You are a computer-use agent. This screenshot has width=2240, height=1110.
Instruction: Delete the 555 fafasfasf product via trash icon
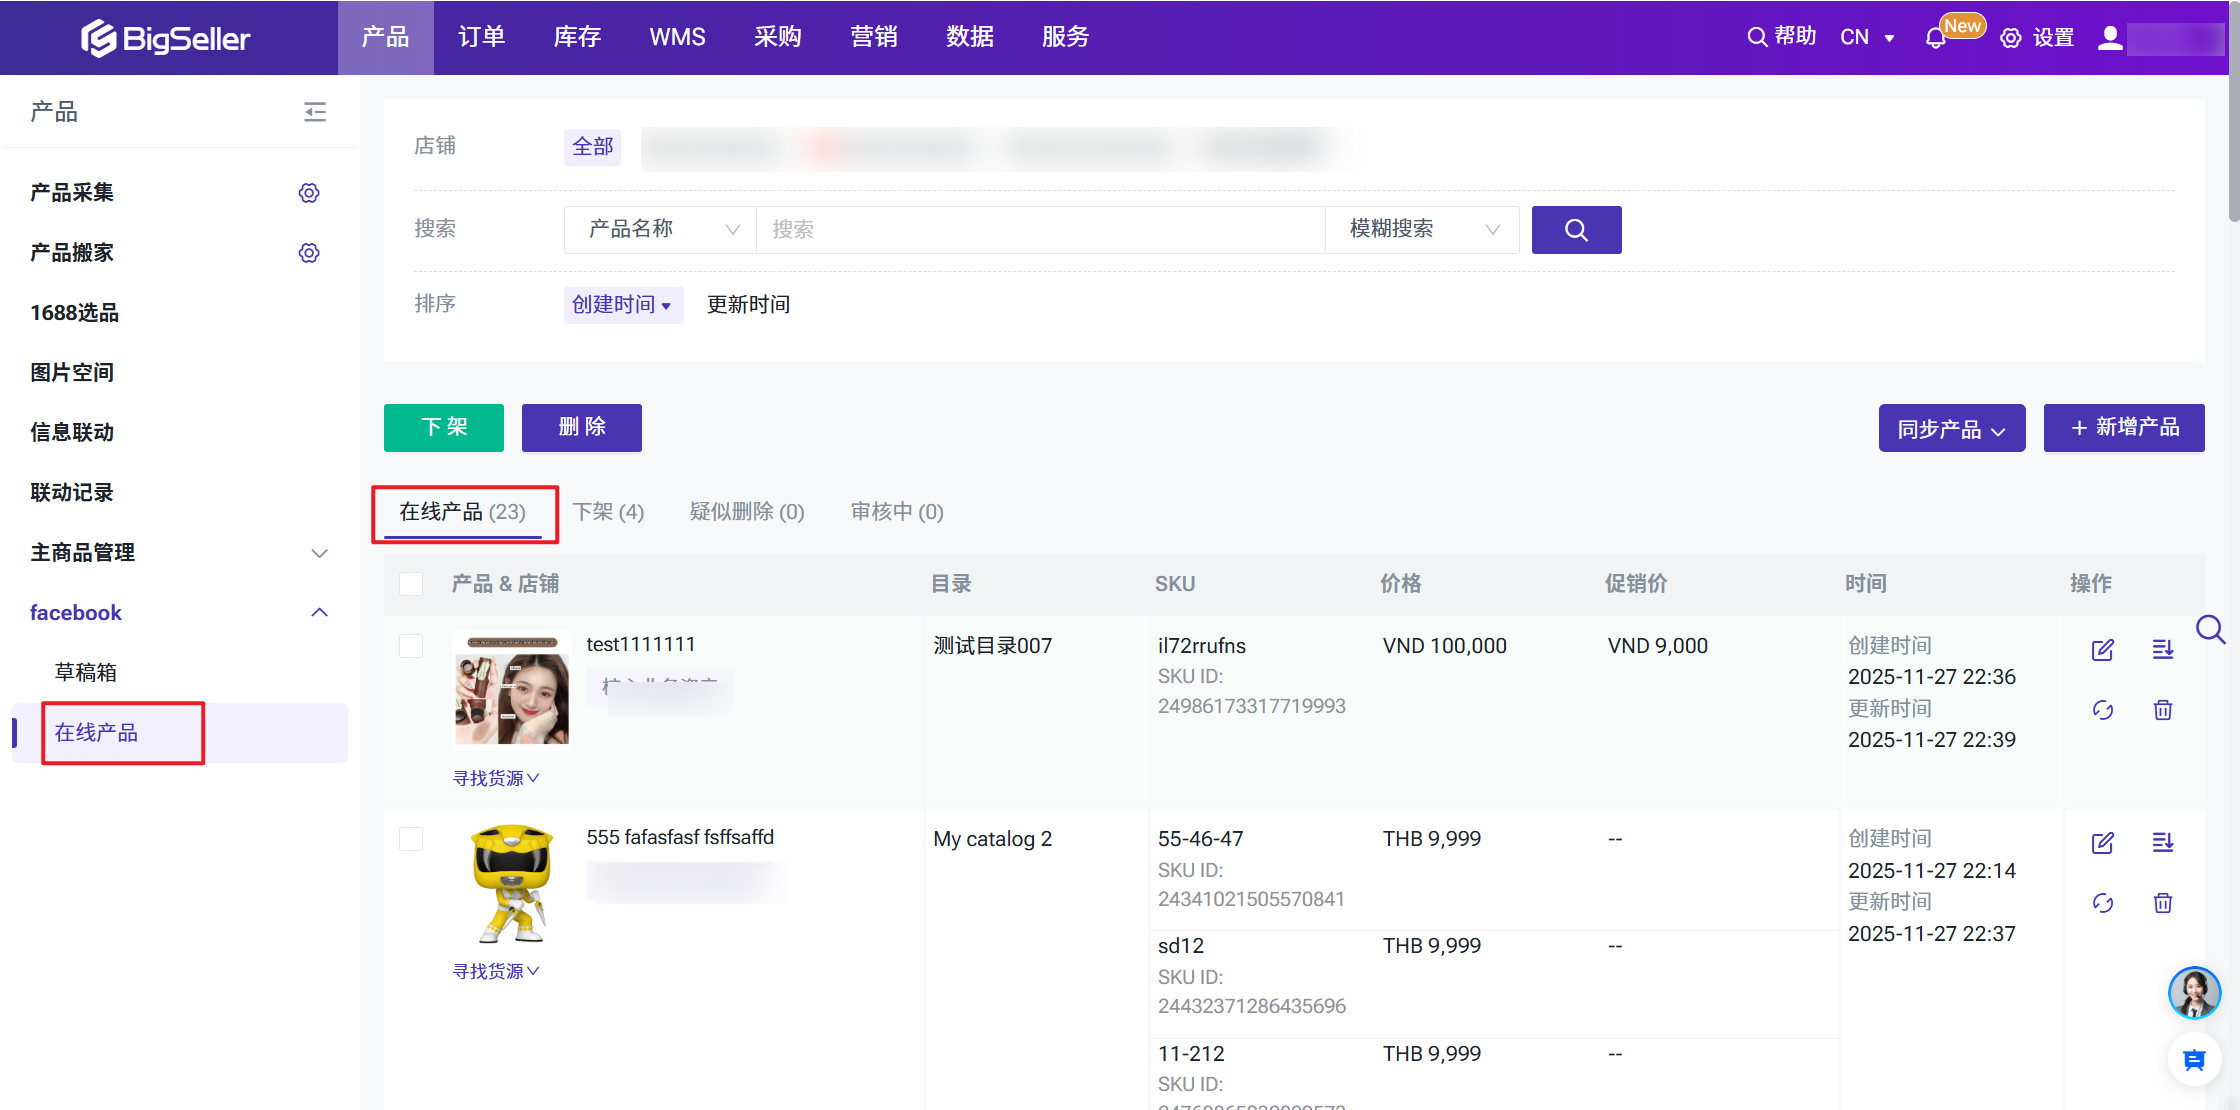click(x=2162, y=903)
